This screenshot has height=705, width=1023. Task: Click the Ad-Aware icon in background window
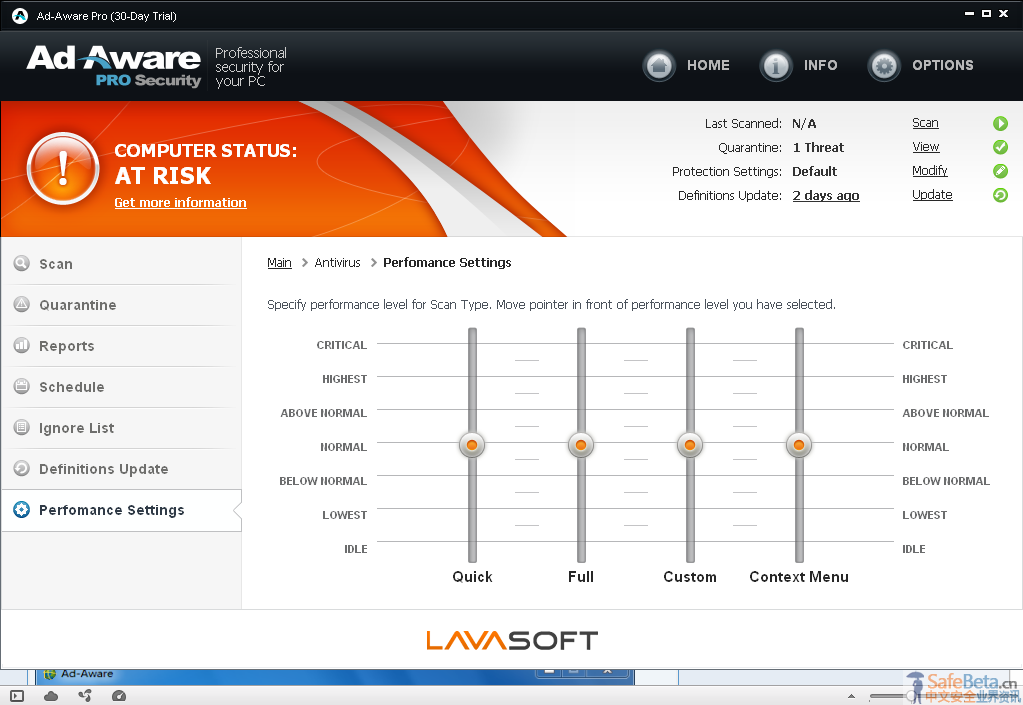[x=50, y=674]
